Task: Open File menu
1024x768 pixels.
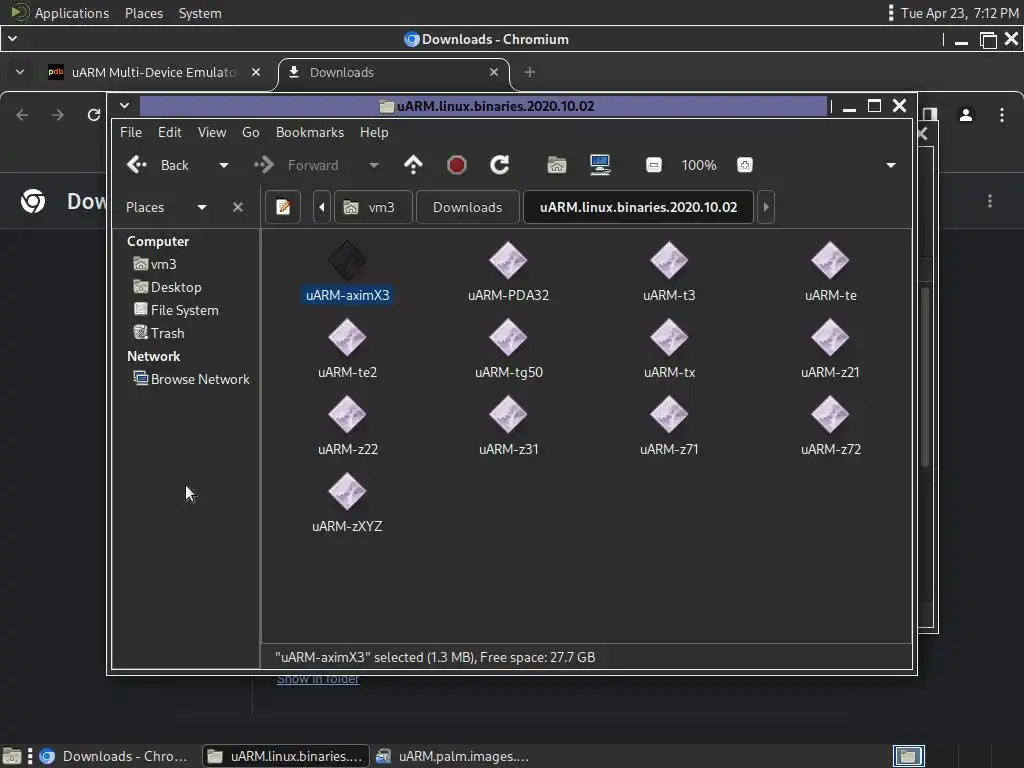Action: (x=131, y=132)
